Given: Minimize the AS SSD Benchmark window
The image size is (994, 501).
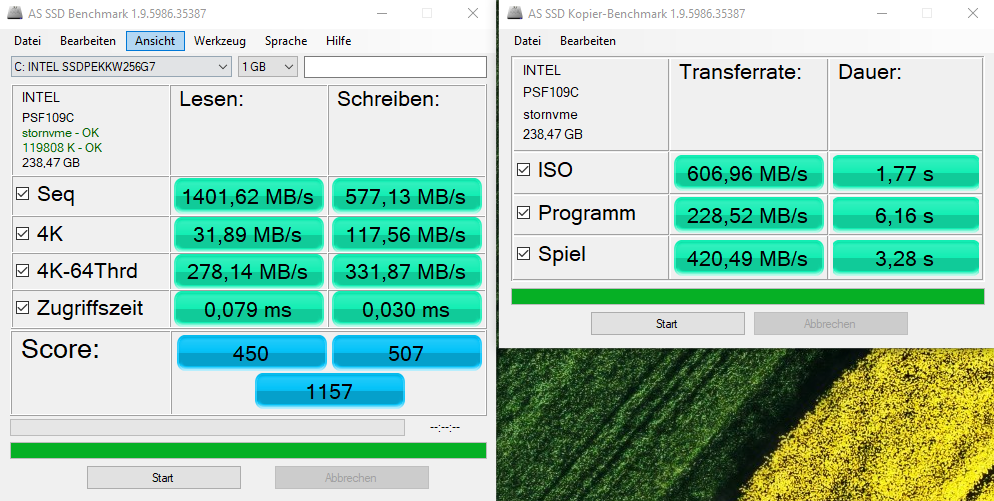Looking at the screenshot, I should coord(381,14).
